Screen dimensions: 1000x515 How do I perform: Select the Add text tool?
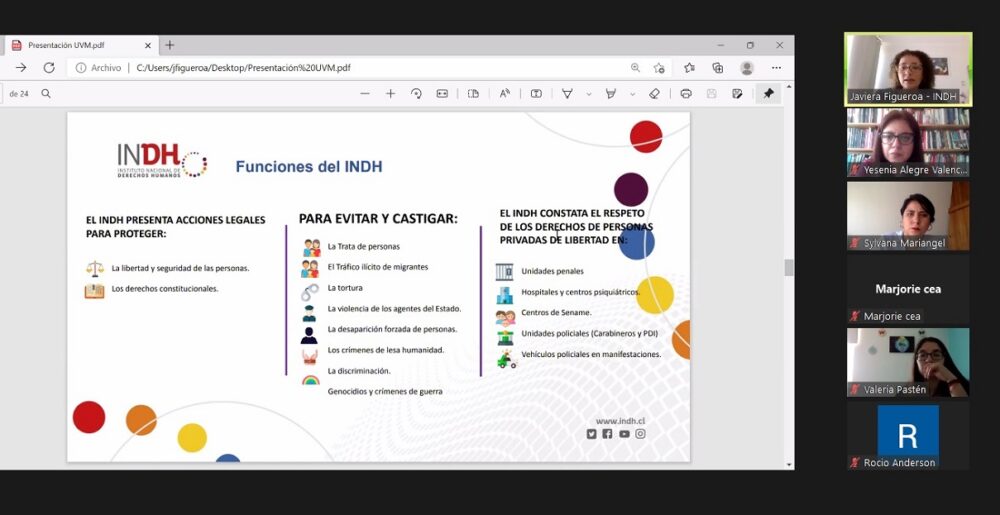(x=536, y=94)
